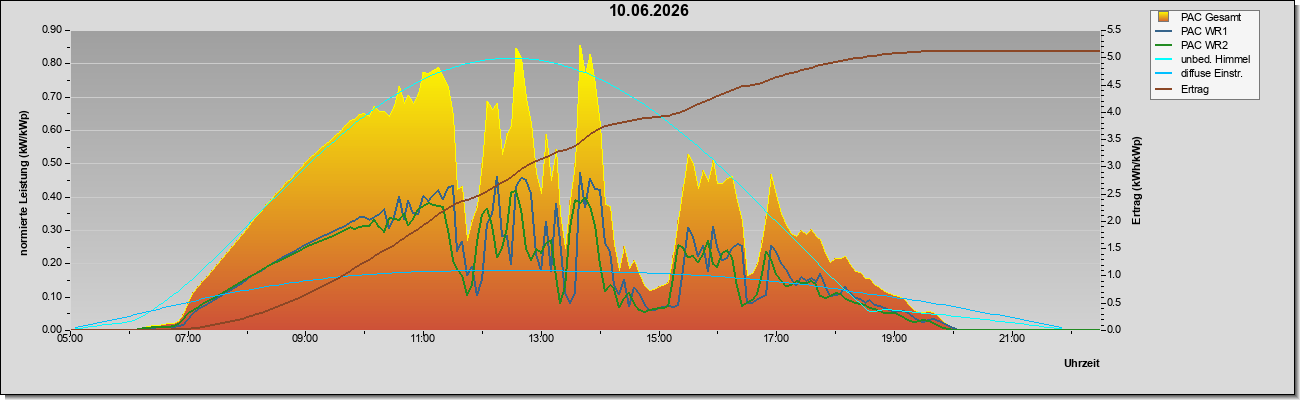Click the 0.10 left axis value

coord(53,296)
